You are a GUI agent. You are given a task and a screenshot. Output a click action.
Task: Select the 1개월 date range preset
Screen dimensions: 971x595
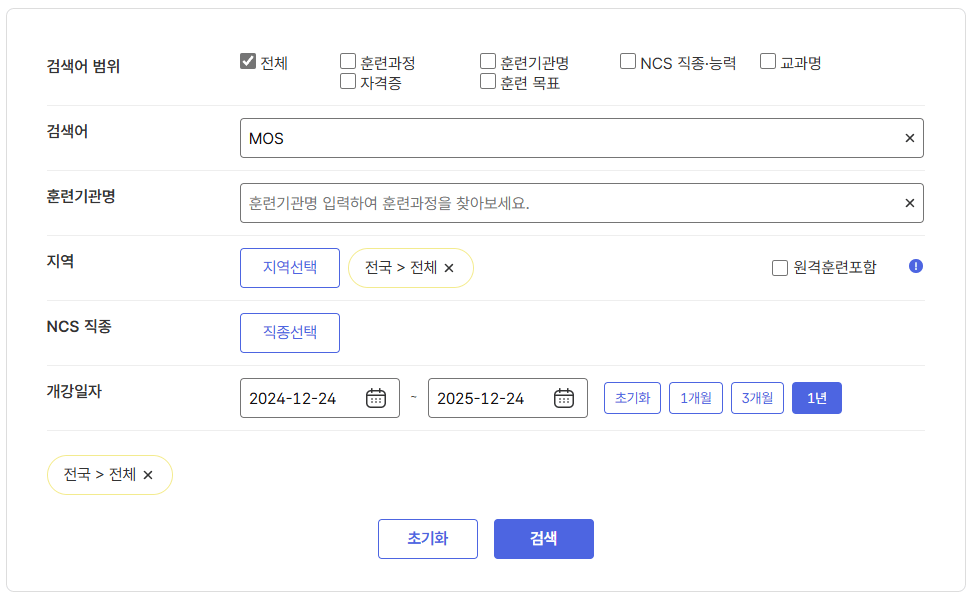(695, 397)
